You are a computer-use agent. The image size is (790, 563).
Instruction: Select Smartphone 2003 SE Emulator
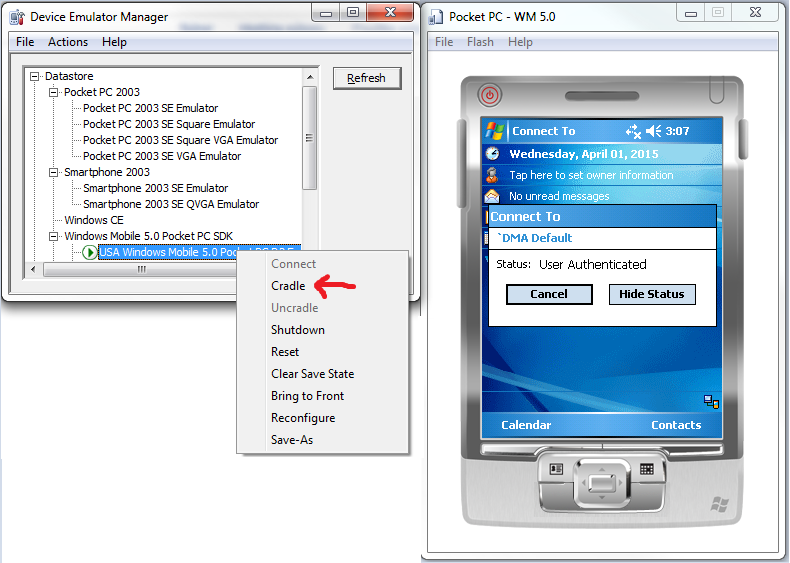point(155,188)
